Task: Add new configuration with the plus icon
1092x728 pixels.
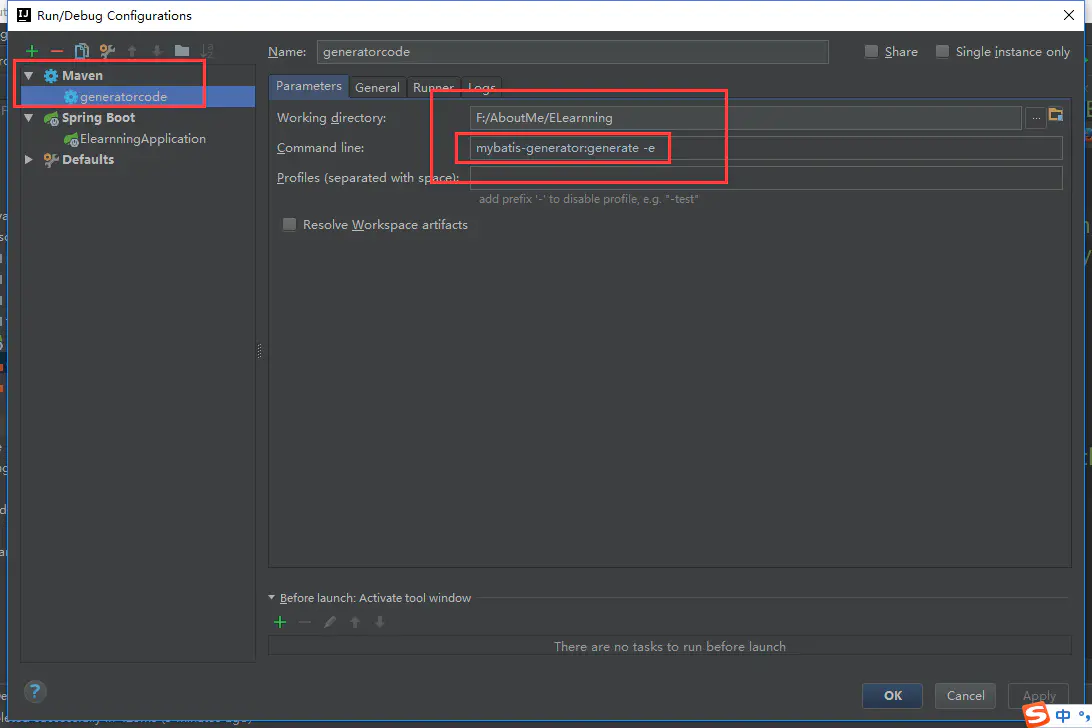Action: point(31,51)
